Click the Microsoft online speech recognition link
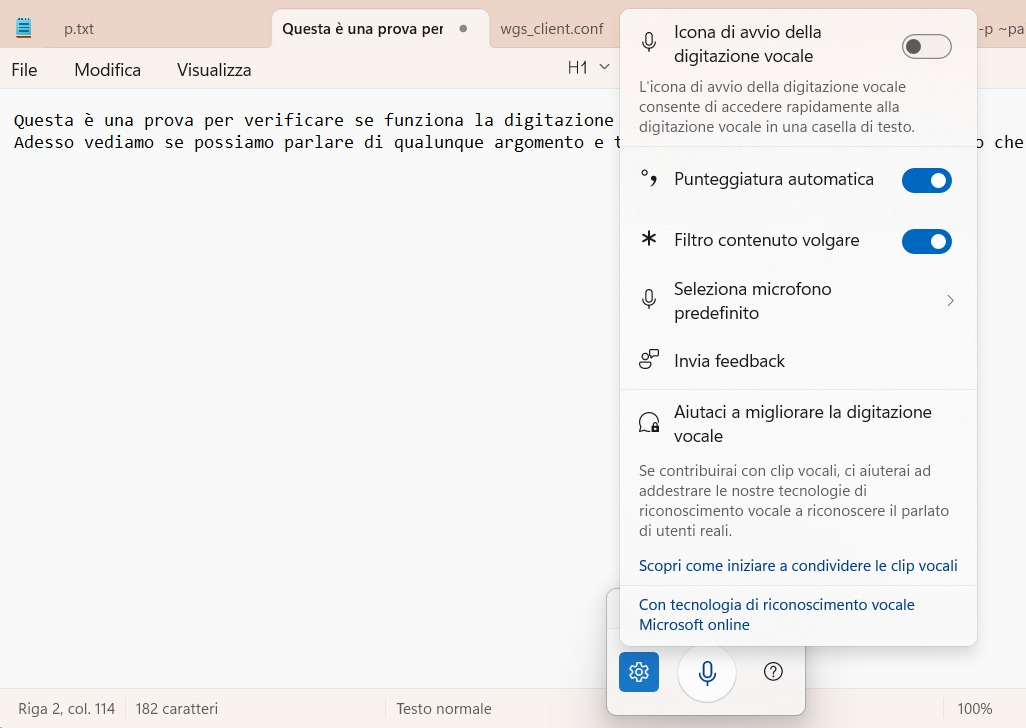This screenshot has width=1026, height=728. point(776,614)
